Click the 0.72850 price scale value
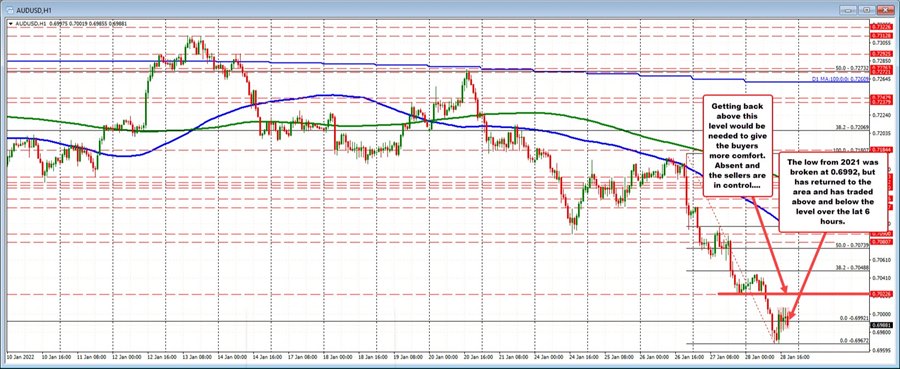900x369 pixels. click(x=882, y=61)
